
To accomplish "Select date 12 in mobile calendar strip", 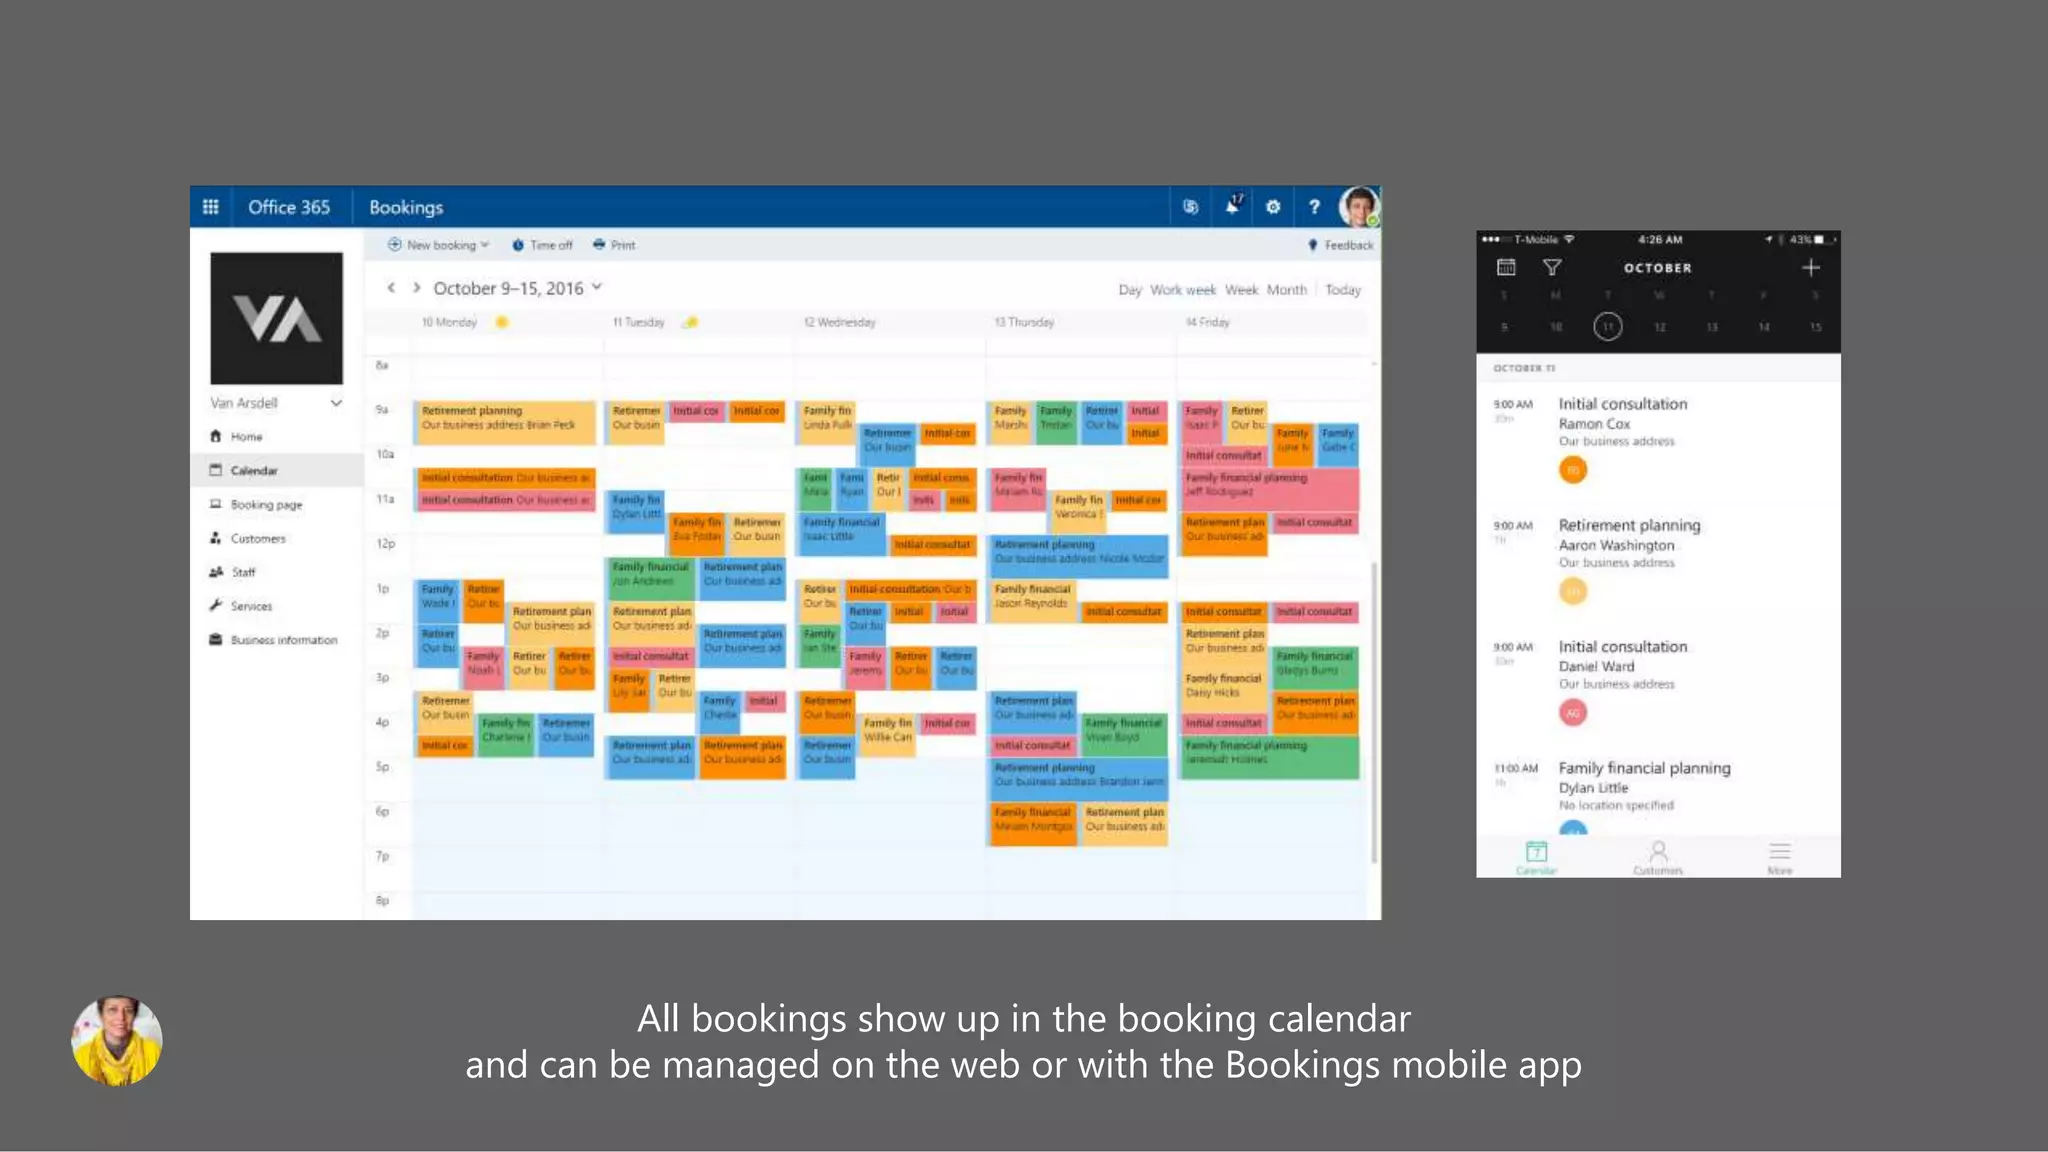I will 1660,327.
